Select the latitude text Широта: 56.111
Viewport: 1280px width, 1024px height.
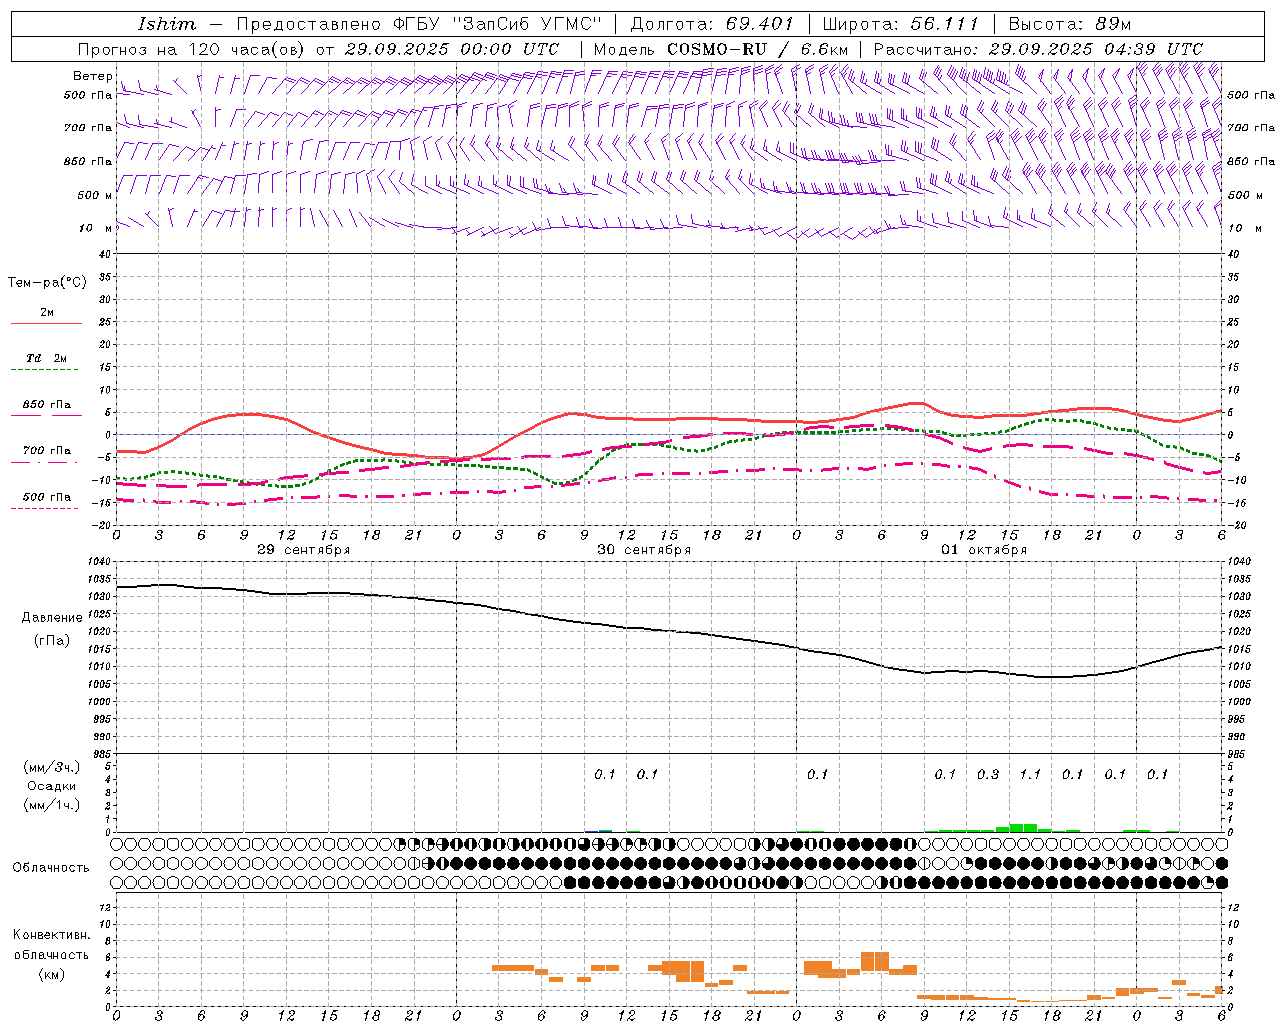pyautogui.click(x=900, y=24)
